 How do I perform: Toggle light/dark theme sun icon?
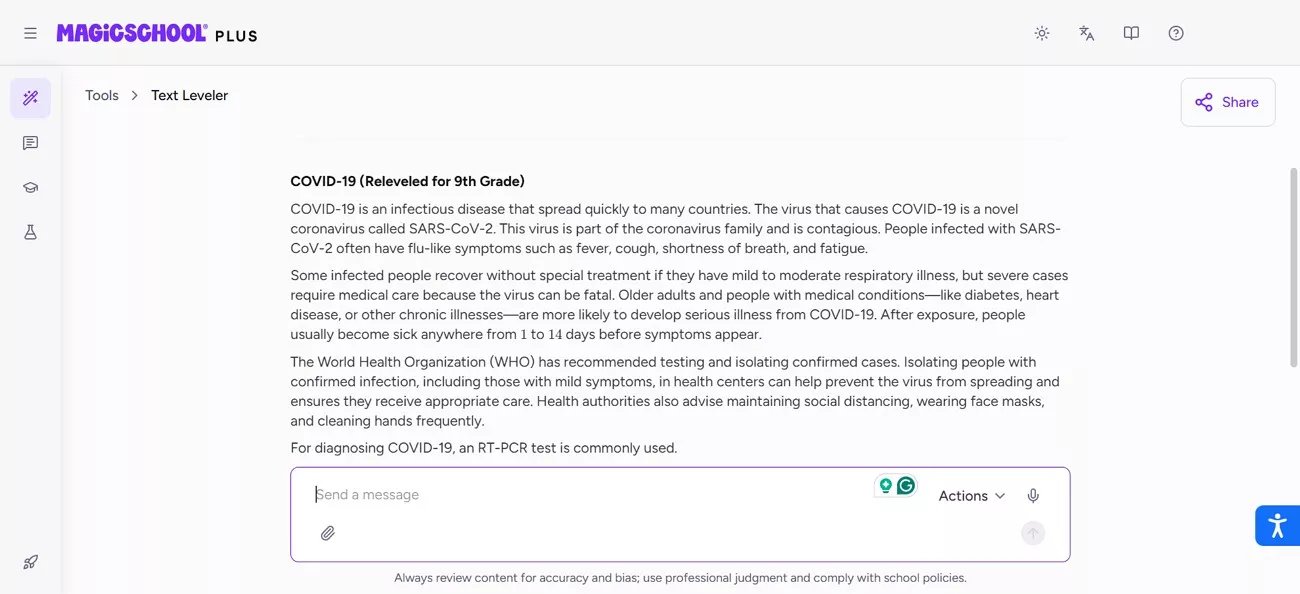coord(1042,33)
